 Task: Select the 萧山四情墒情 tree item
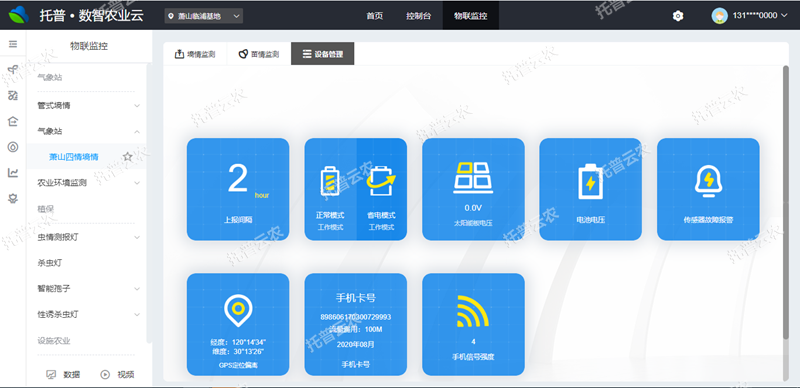pos(73,157)
